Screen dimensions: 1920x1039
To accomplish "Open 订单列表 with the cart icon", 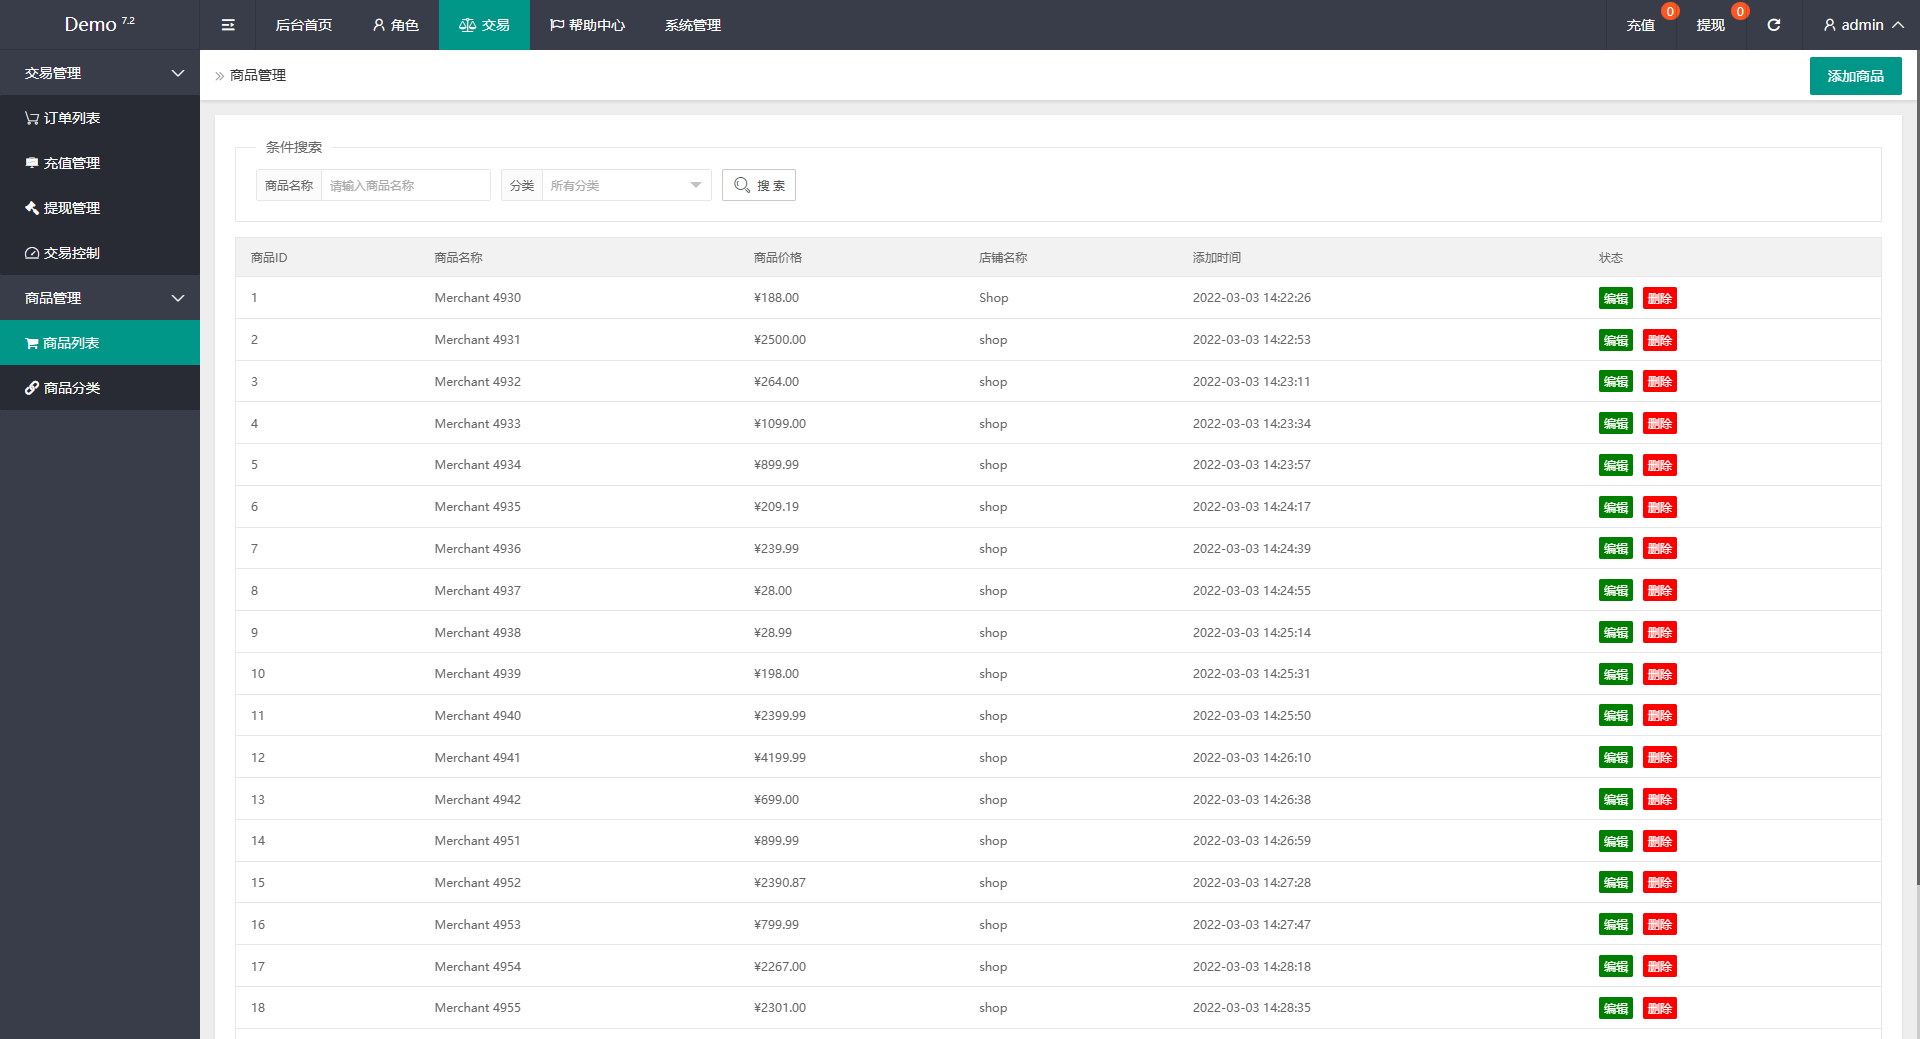I will click(x=62, y=118).
